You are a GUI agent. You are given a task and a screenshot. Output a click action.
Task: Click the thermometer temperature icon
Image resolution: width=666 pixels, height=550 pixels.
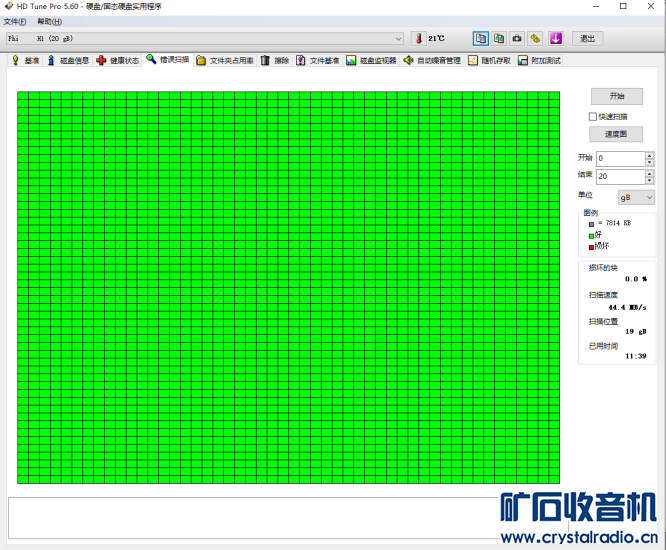(418, 39)
